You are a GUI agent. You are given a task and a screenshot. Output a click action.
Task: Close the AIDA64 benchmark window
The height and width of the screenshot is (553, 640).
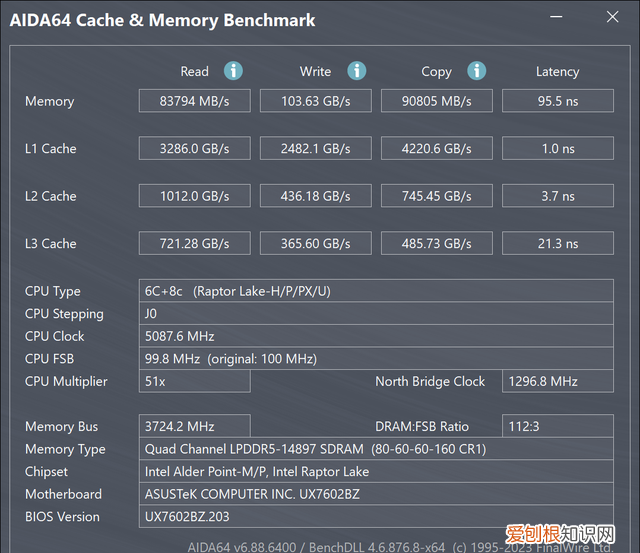[612, 18]
